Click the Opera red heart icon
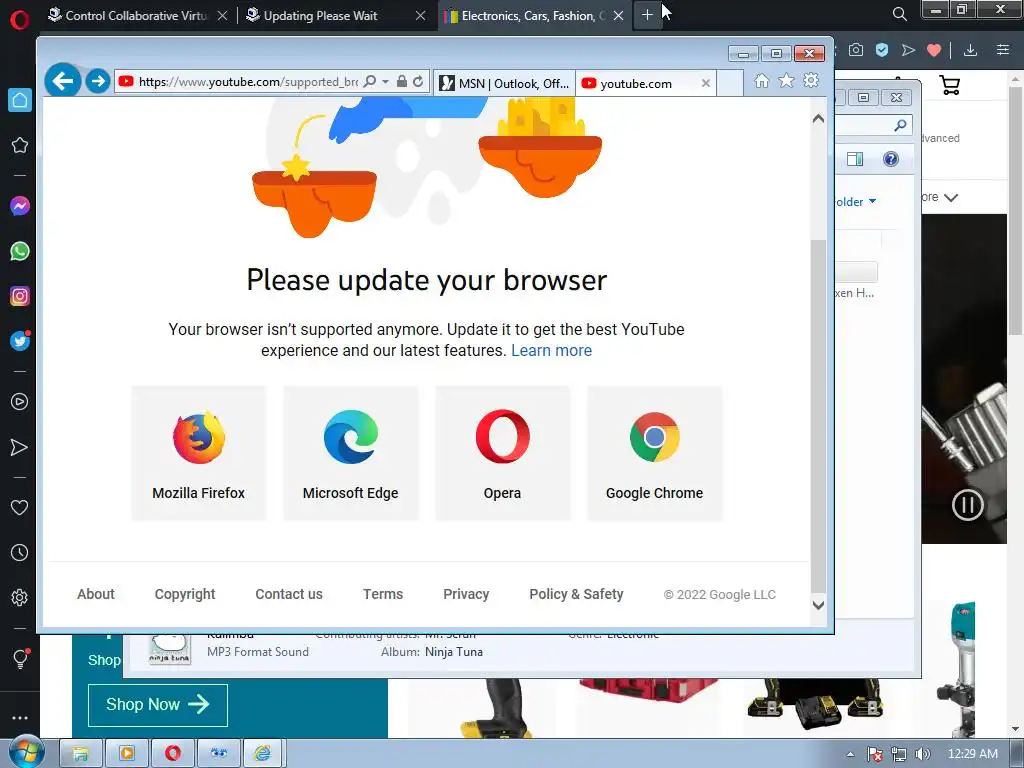This screenshot has height=768, width=1024. click(934, 50)
